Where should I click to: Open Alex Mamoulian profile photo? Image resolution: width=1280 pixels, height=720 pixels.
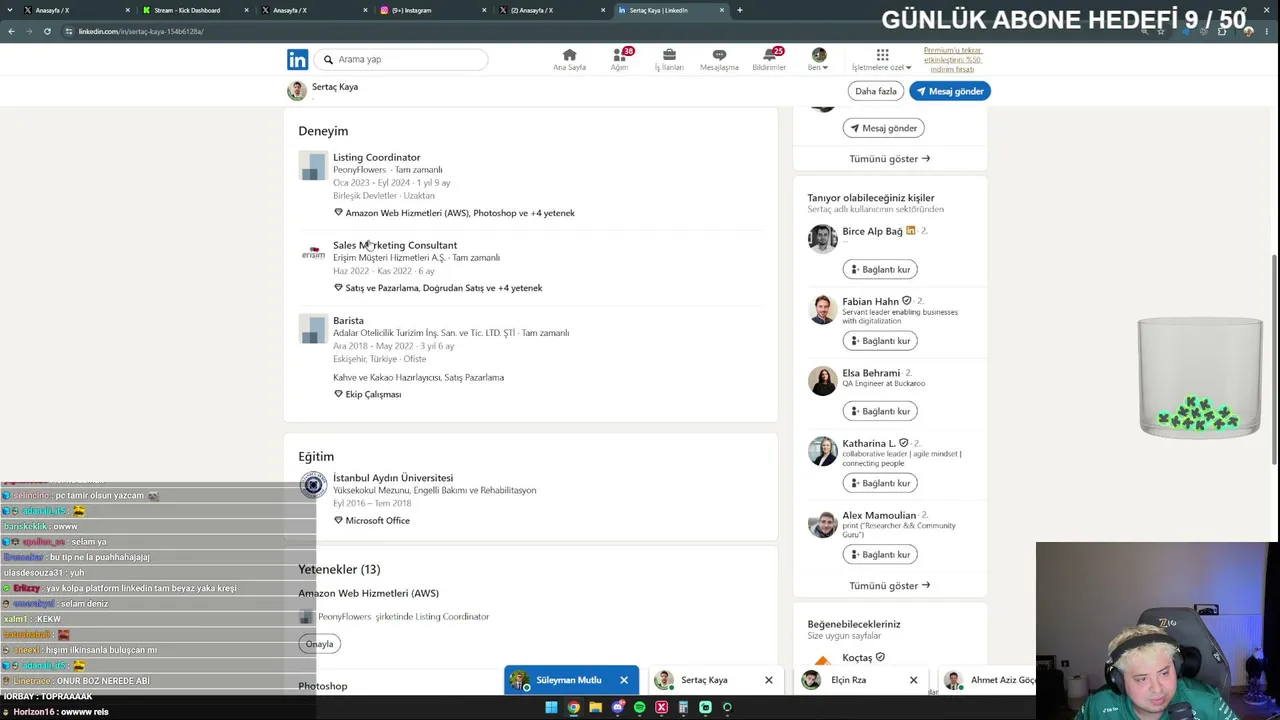pos(822,523)
